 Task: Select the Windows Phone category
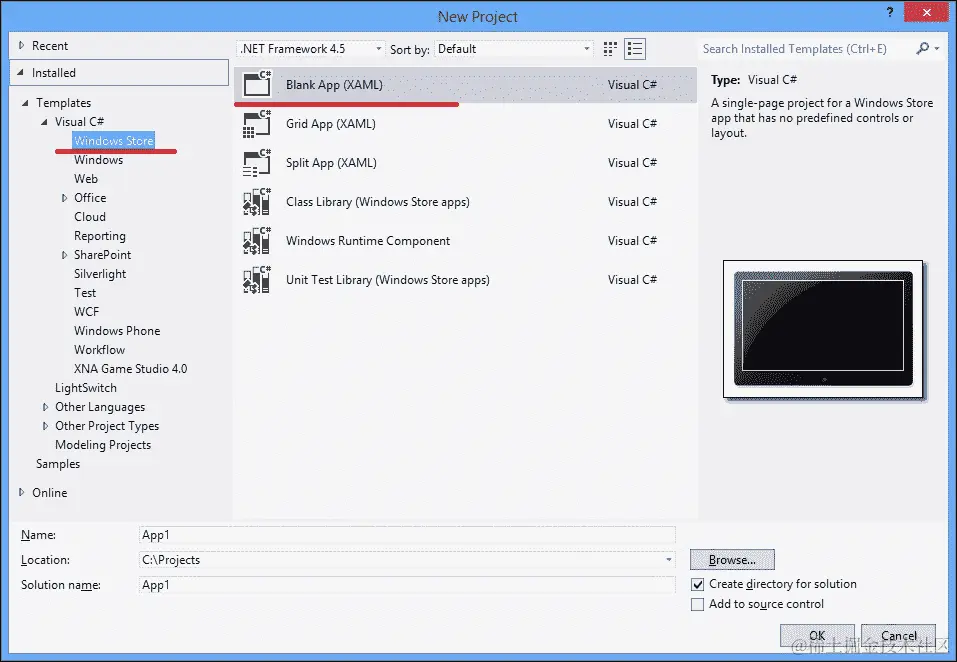[x=117, y=331]
